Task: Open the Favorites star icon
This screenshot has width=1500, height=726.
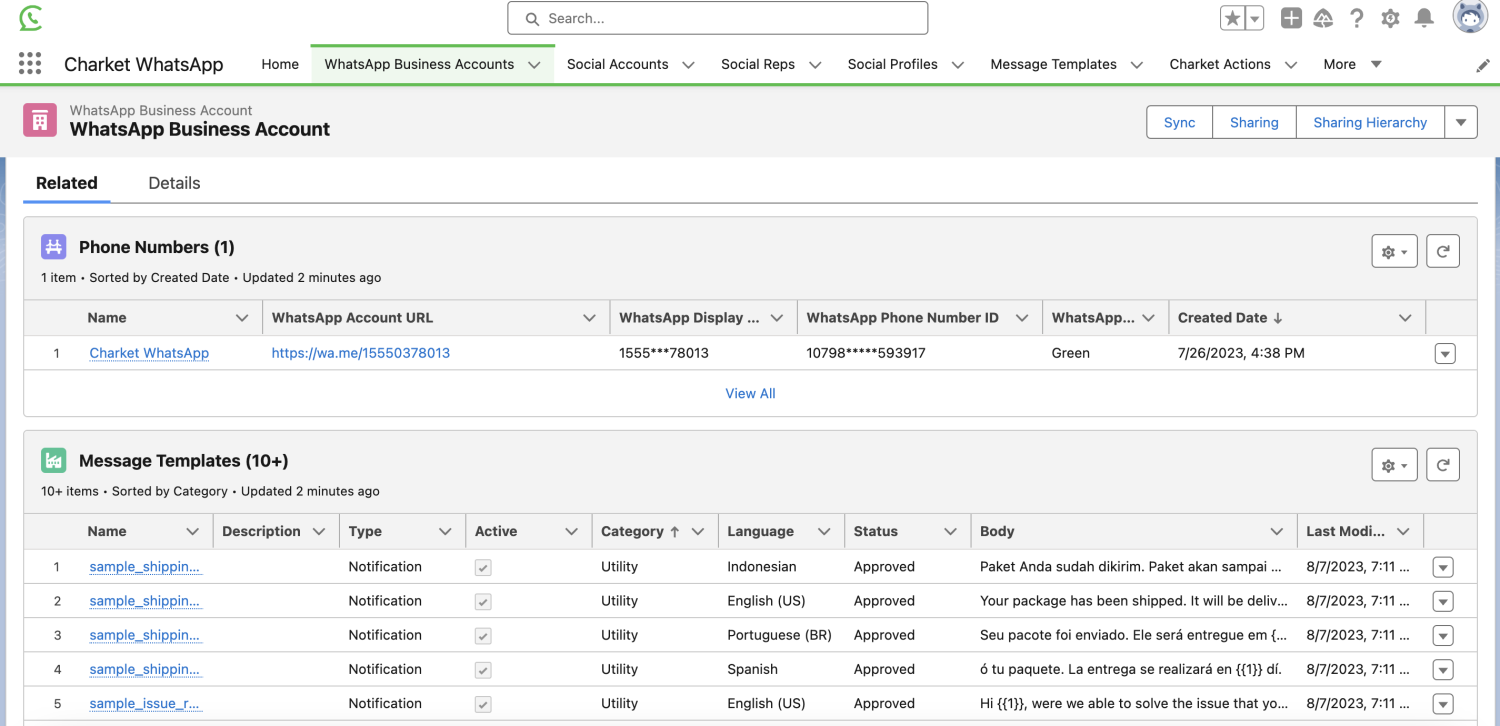Action: (x=1233, y=18)
